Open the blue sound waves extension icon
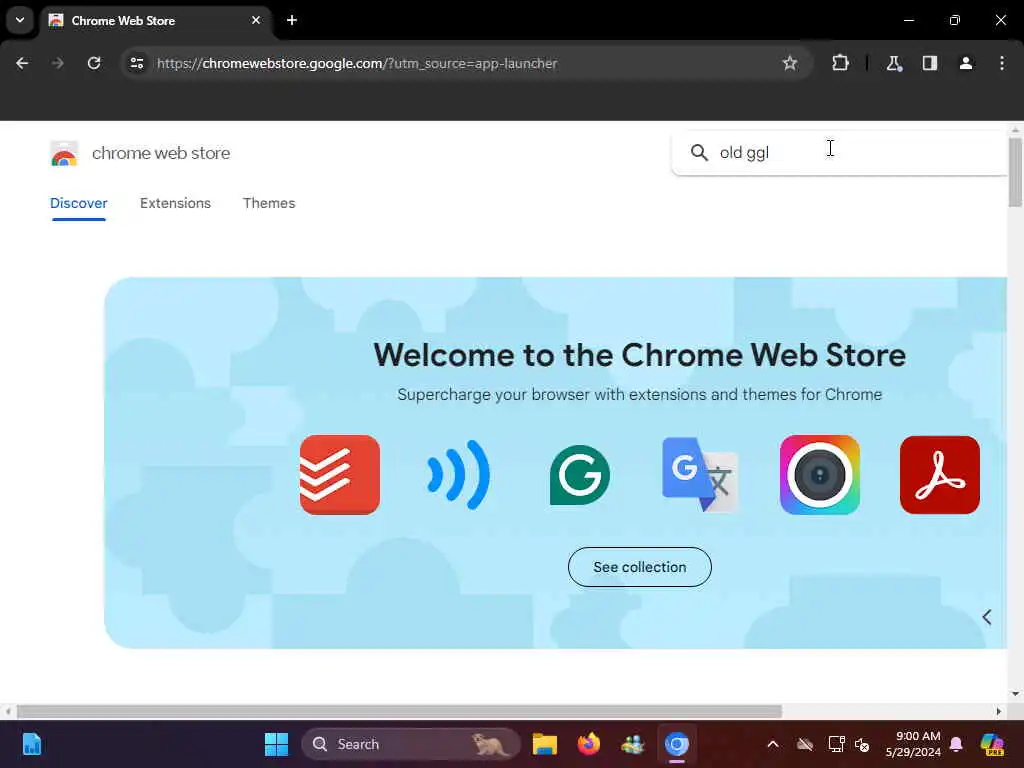The height and width of the screenshot is (768, 1024). [x=458, y=475]
